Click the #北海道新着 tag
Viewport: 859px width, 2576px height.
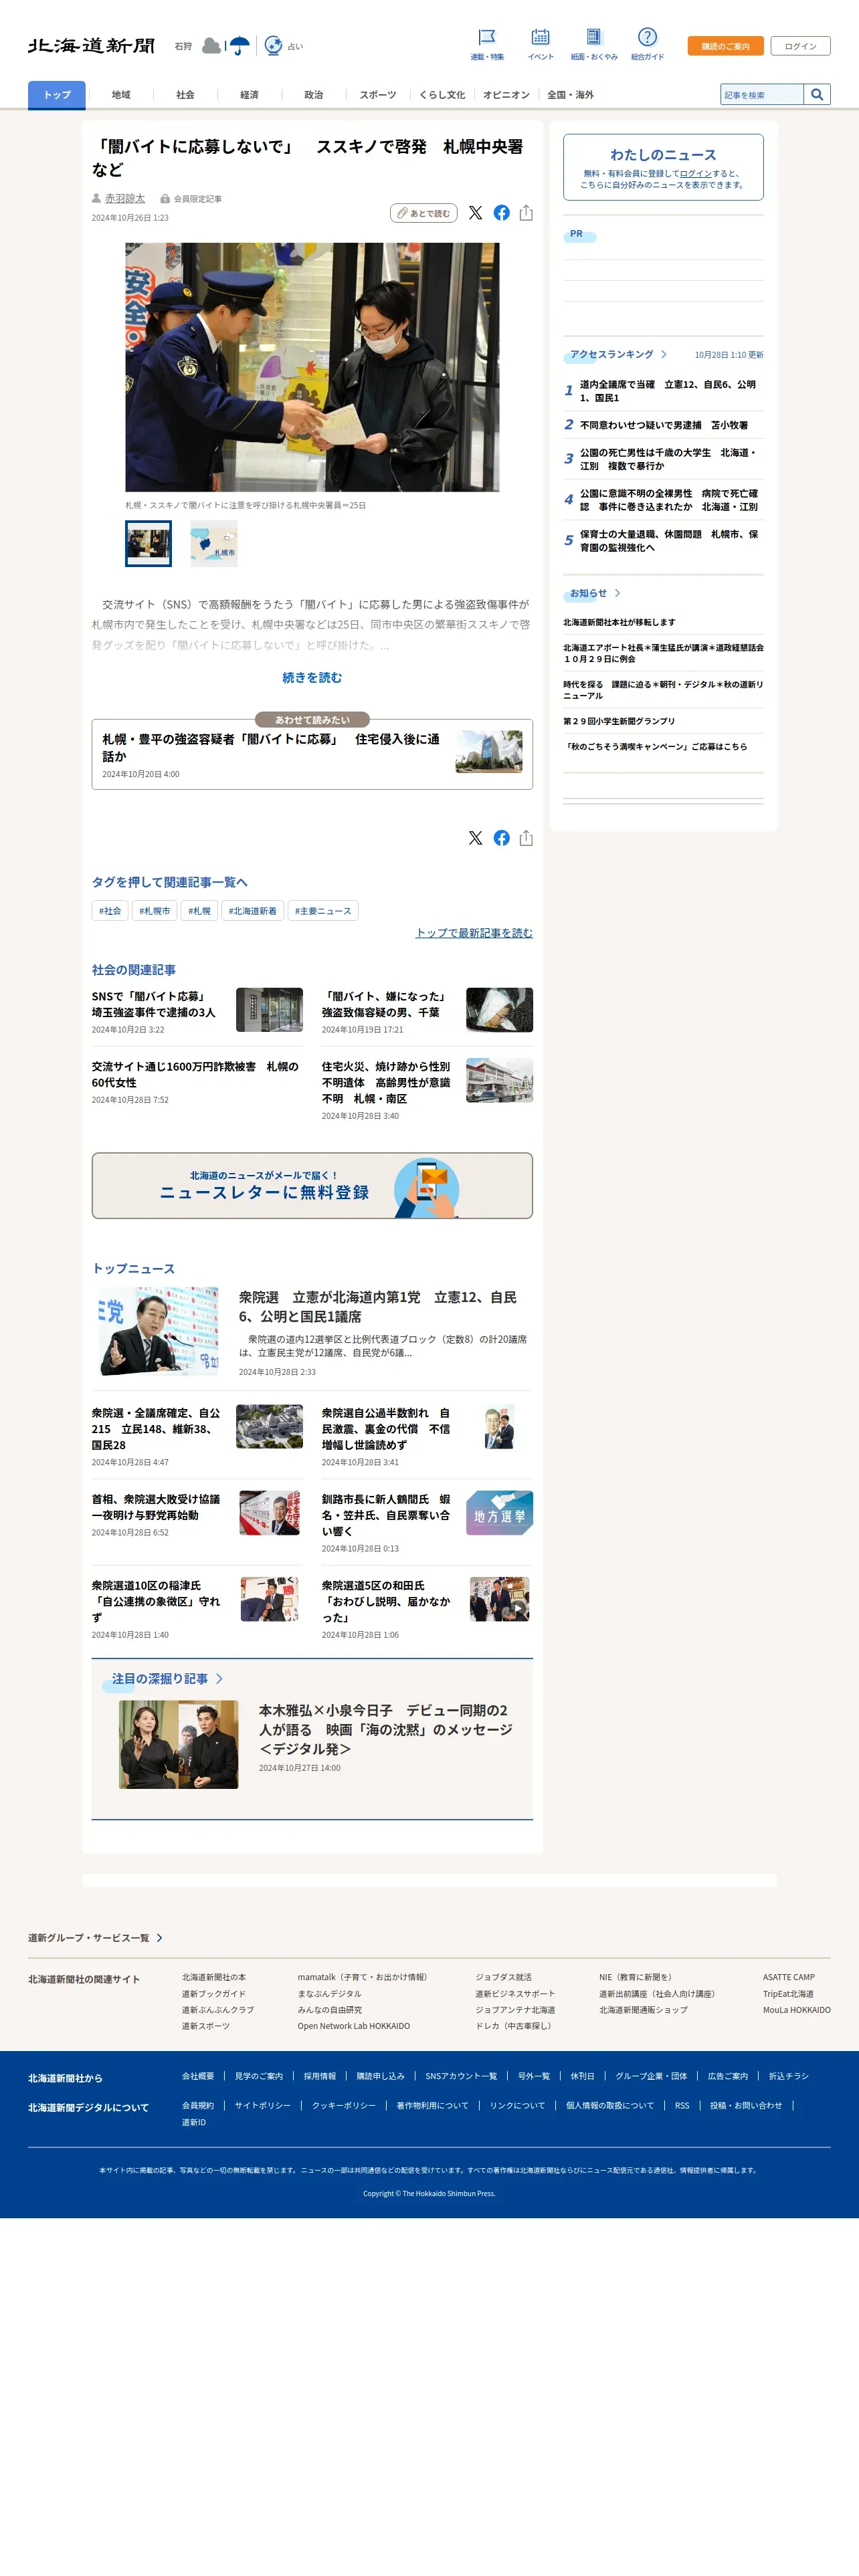(x=252, y=910)
